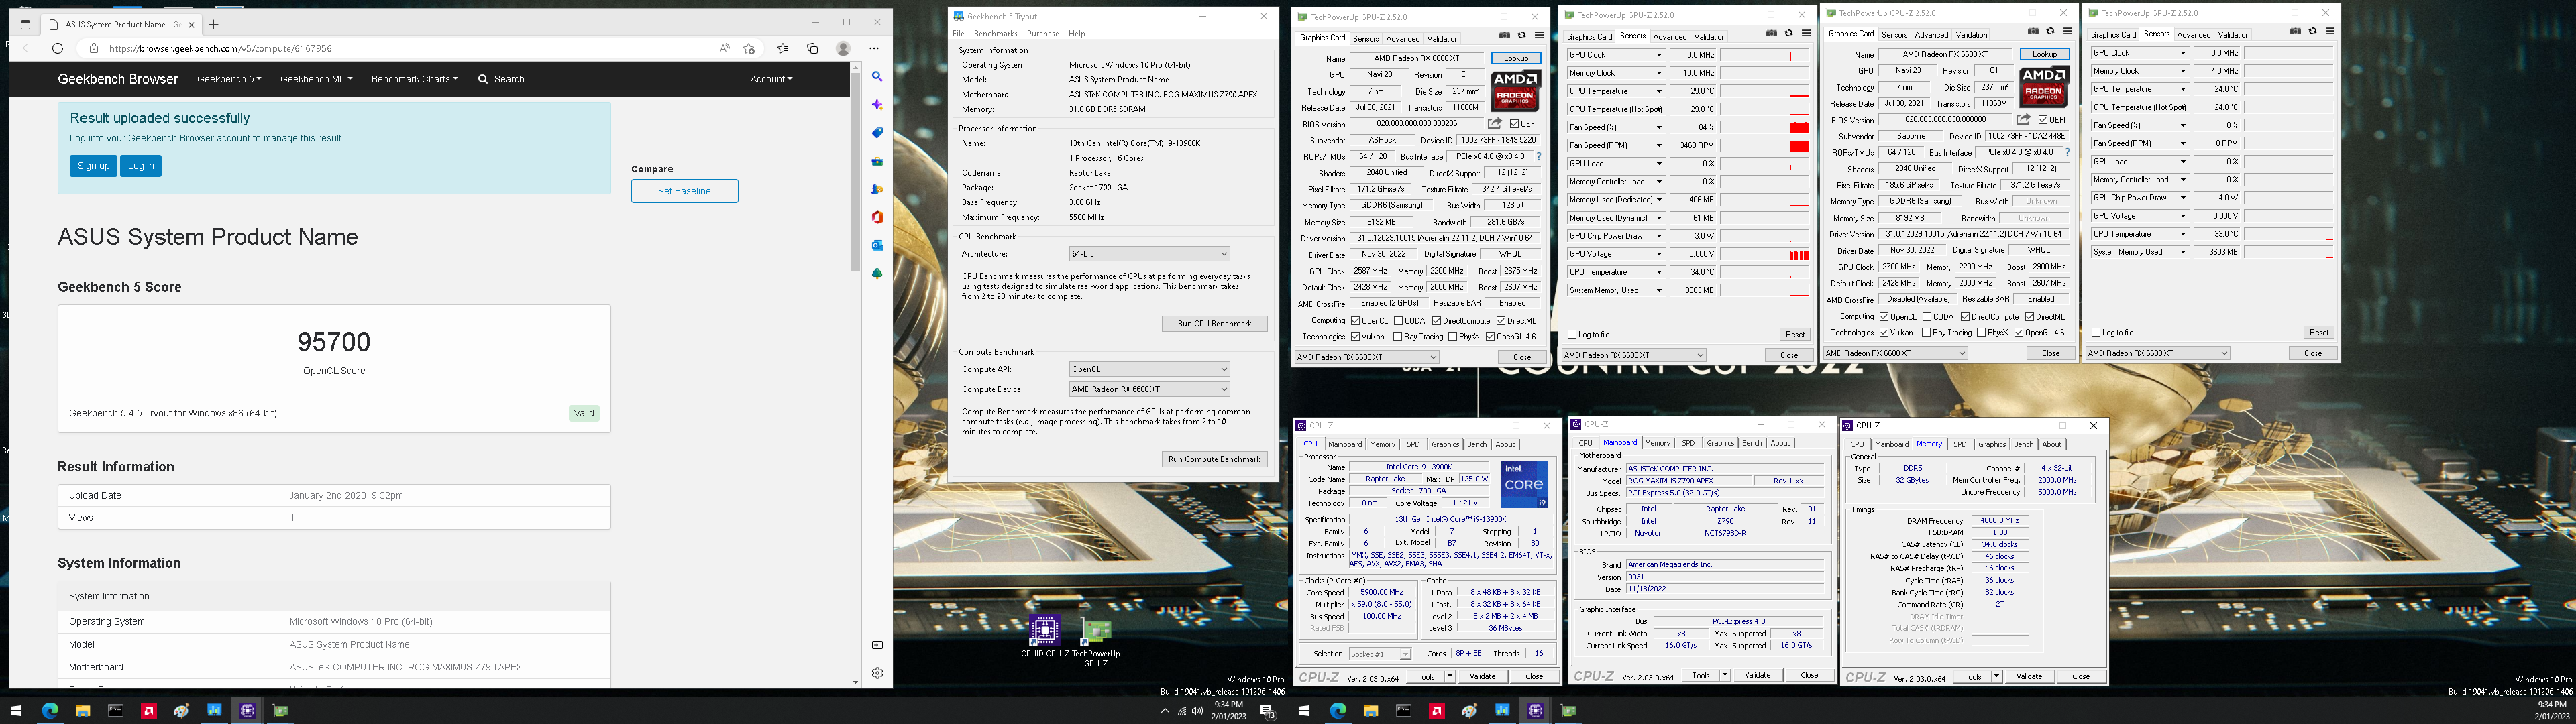Screen dimensions: 2576x724
Task: Open Search in the Edge sidebar
Action: coord(877,77)
